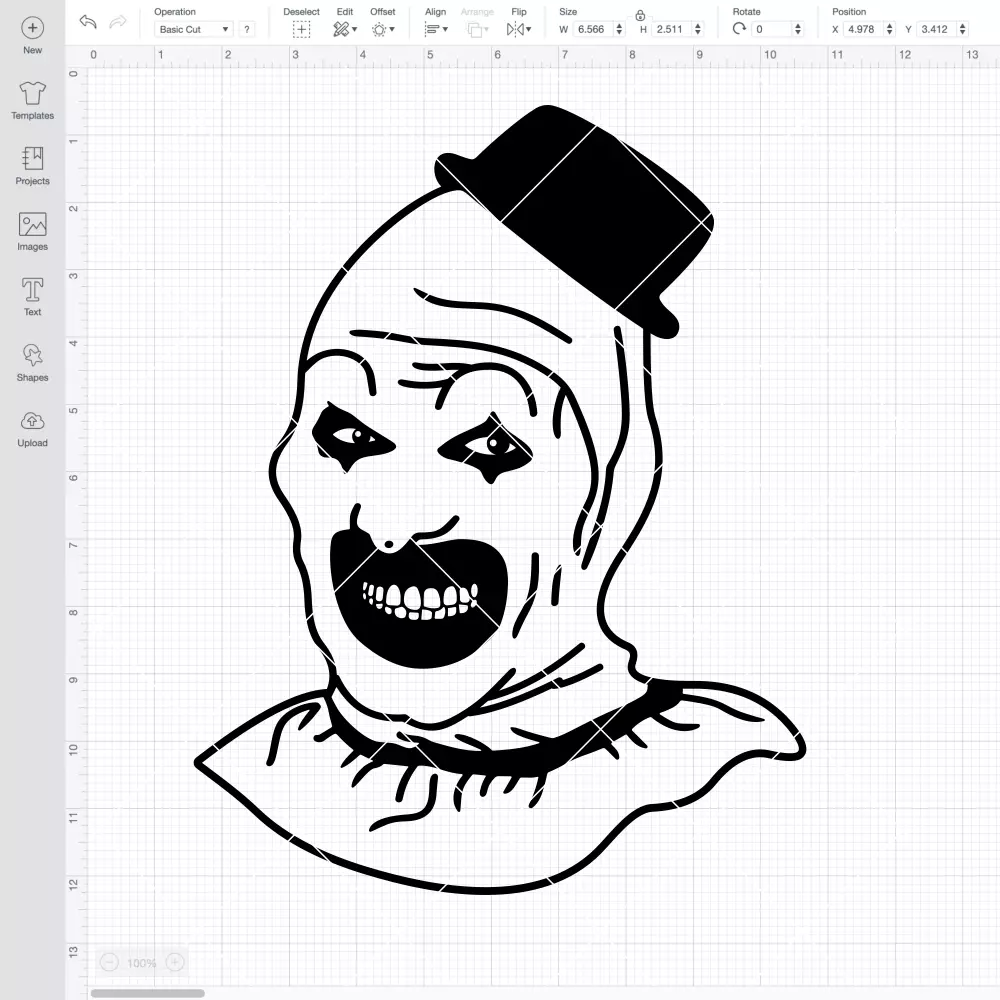Zoom in with the plus button

point(175,962)
